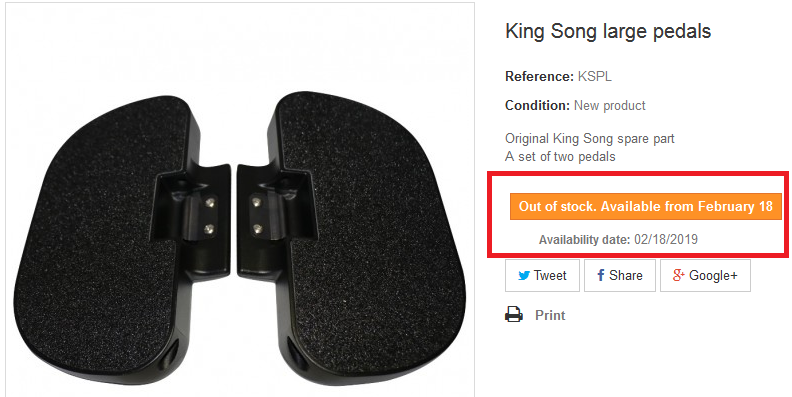792x397 pixels.
Task: Click the New product condition text
Action: tap(610, 106)
